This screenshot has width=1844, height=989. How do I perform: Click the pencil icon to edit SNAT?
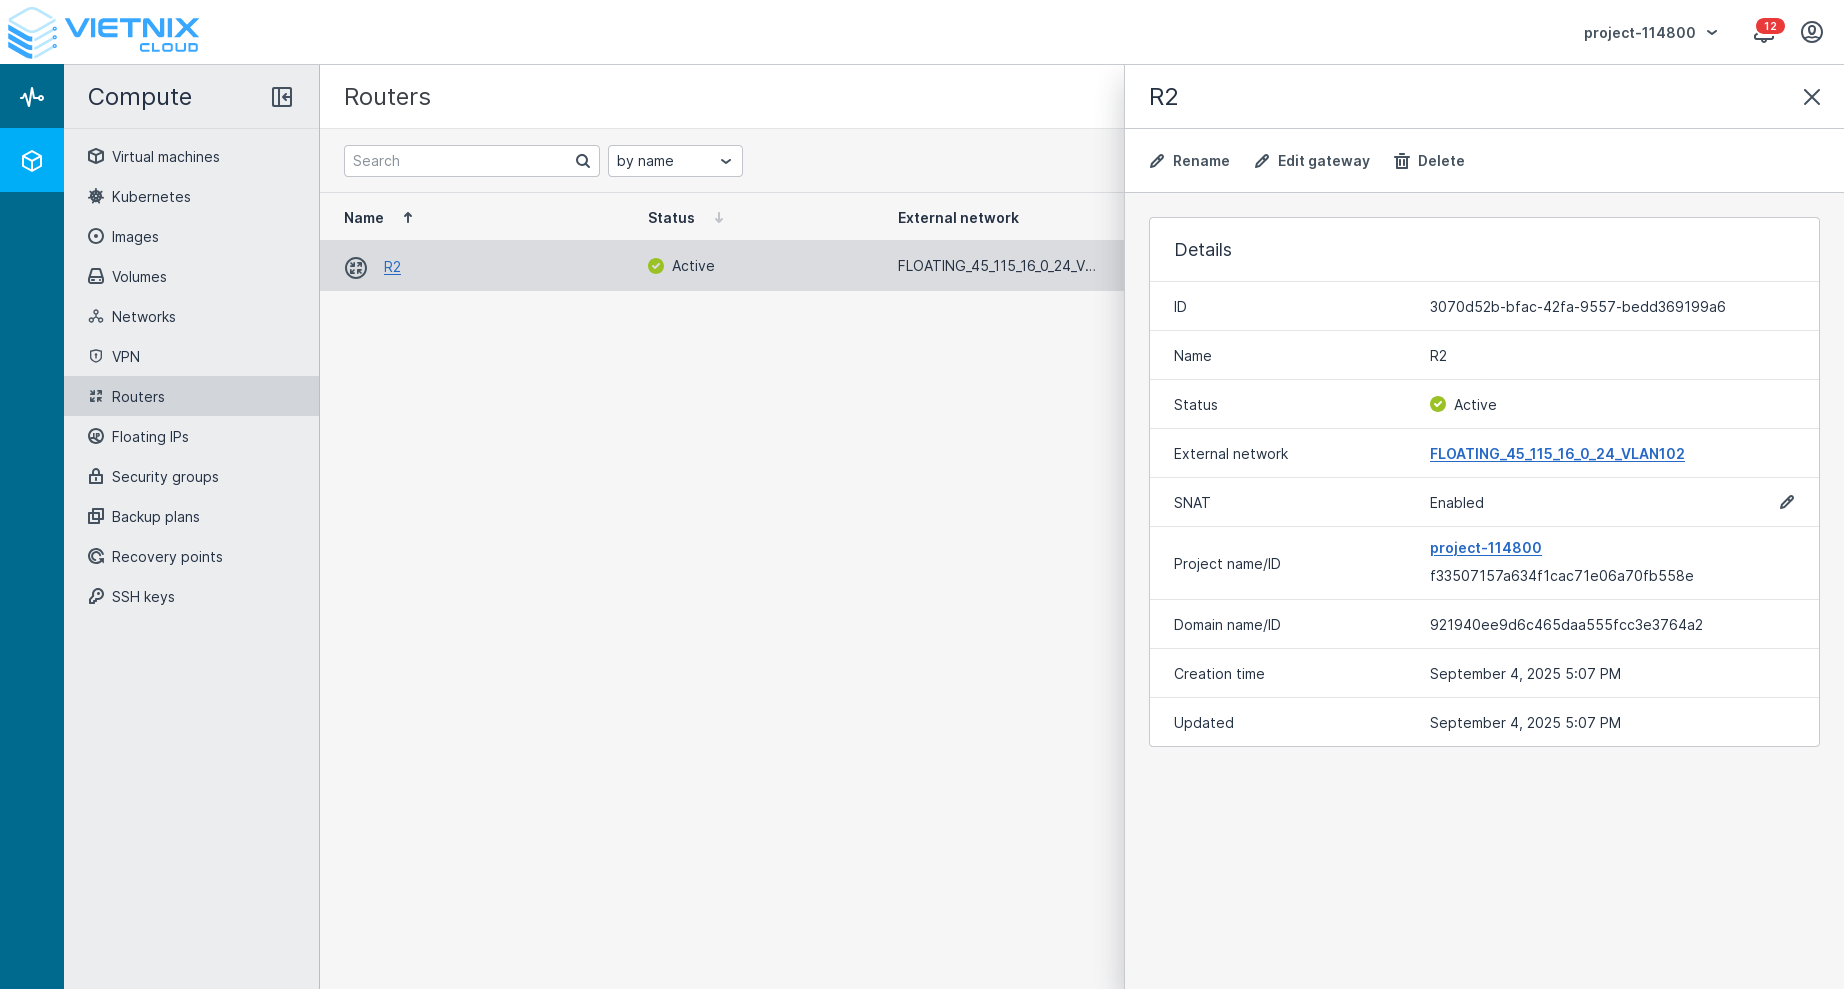[x=1786, y=502]
